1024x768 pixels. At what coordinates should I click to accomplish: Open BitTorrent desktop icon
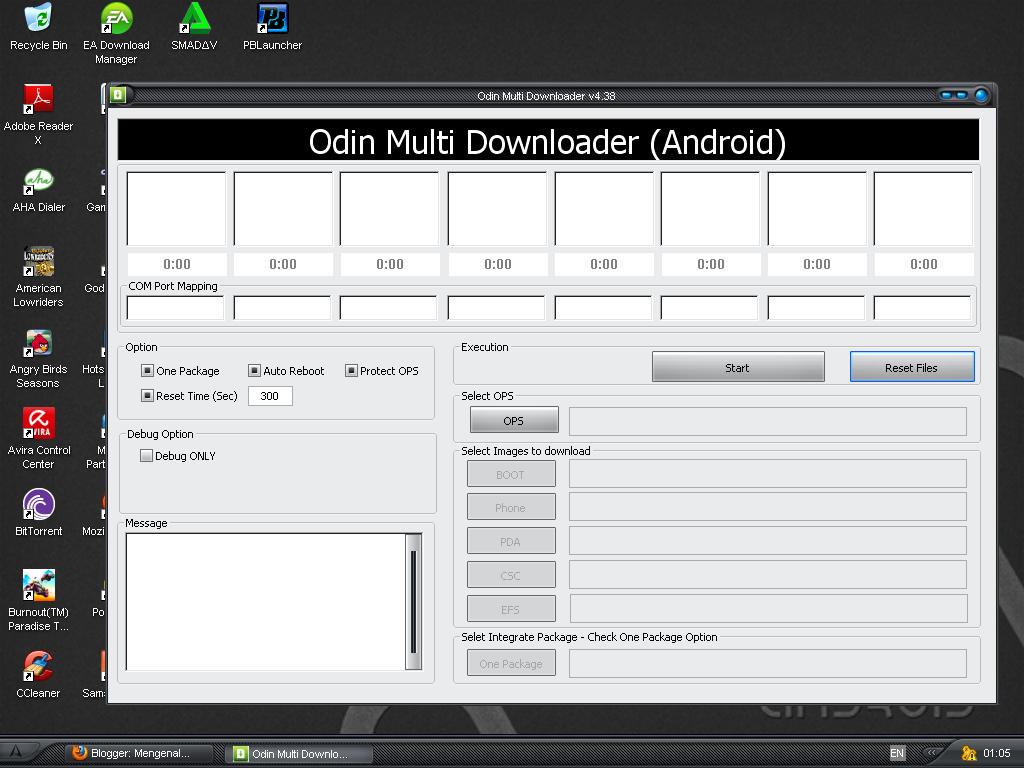click(39, 513)
